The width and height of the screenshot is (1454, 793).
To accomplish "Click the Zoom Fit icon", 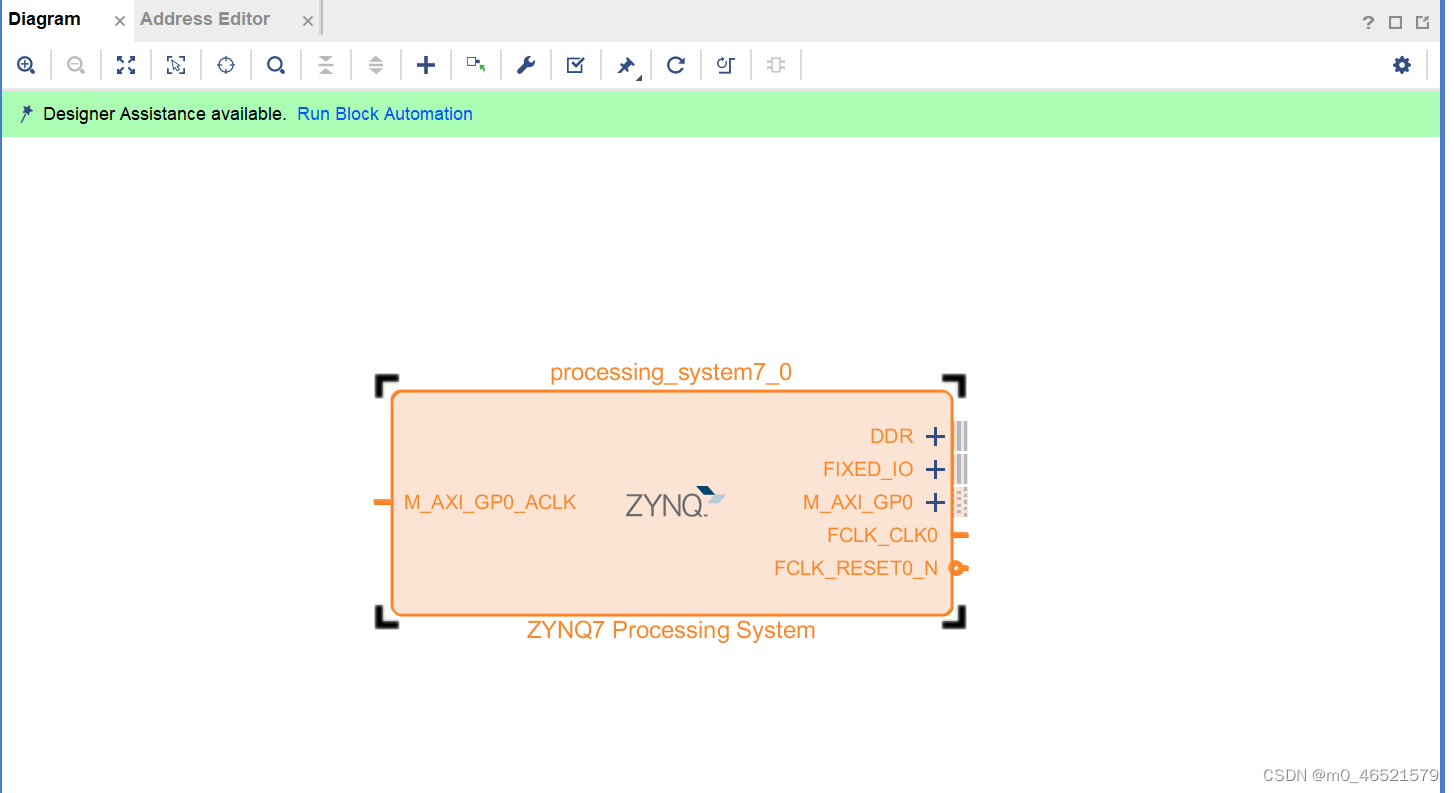I will 126,64.
